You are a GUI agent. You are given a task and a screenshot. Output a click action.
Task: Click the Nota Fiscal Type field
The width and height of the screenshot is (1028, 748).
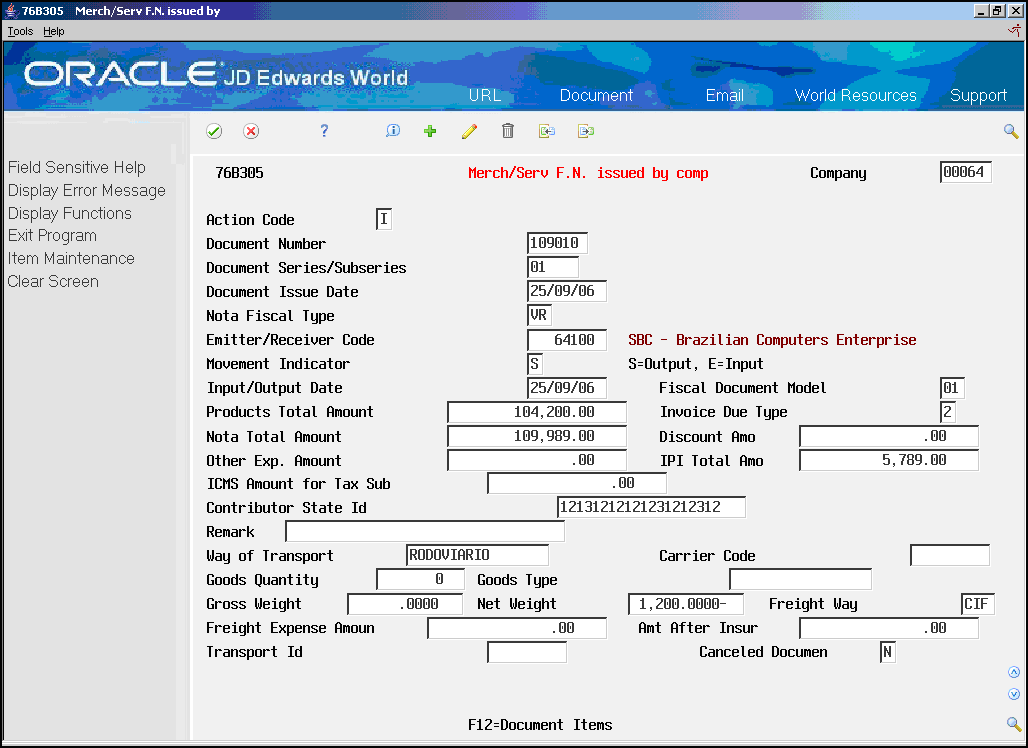(539, 315)
